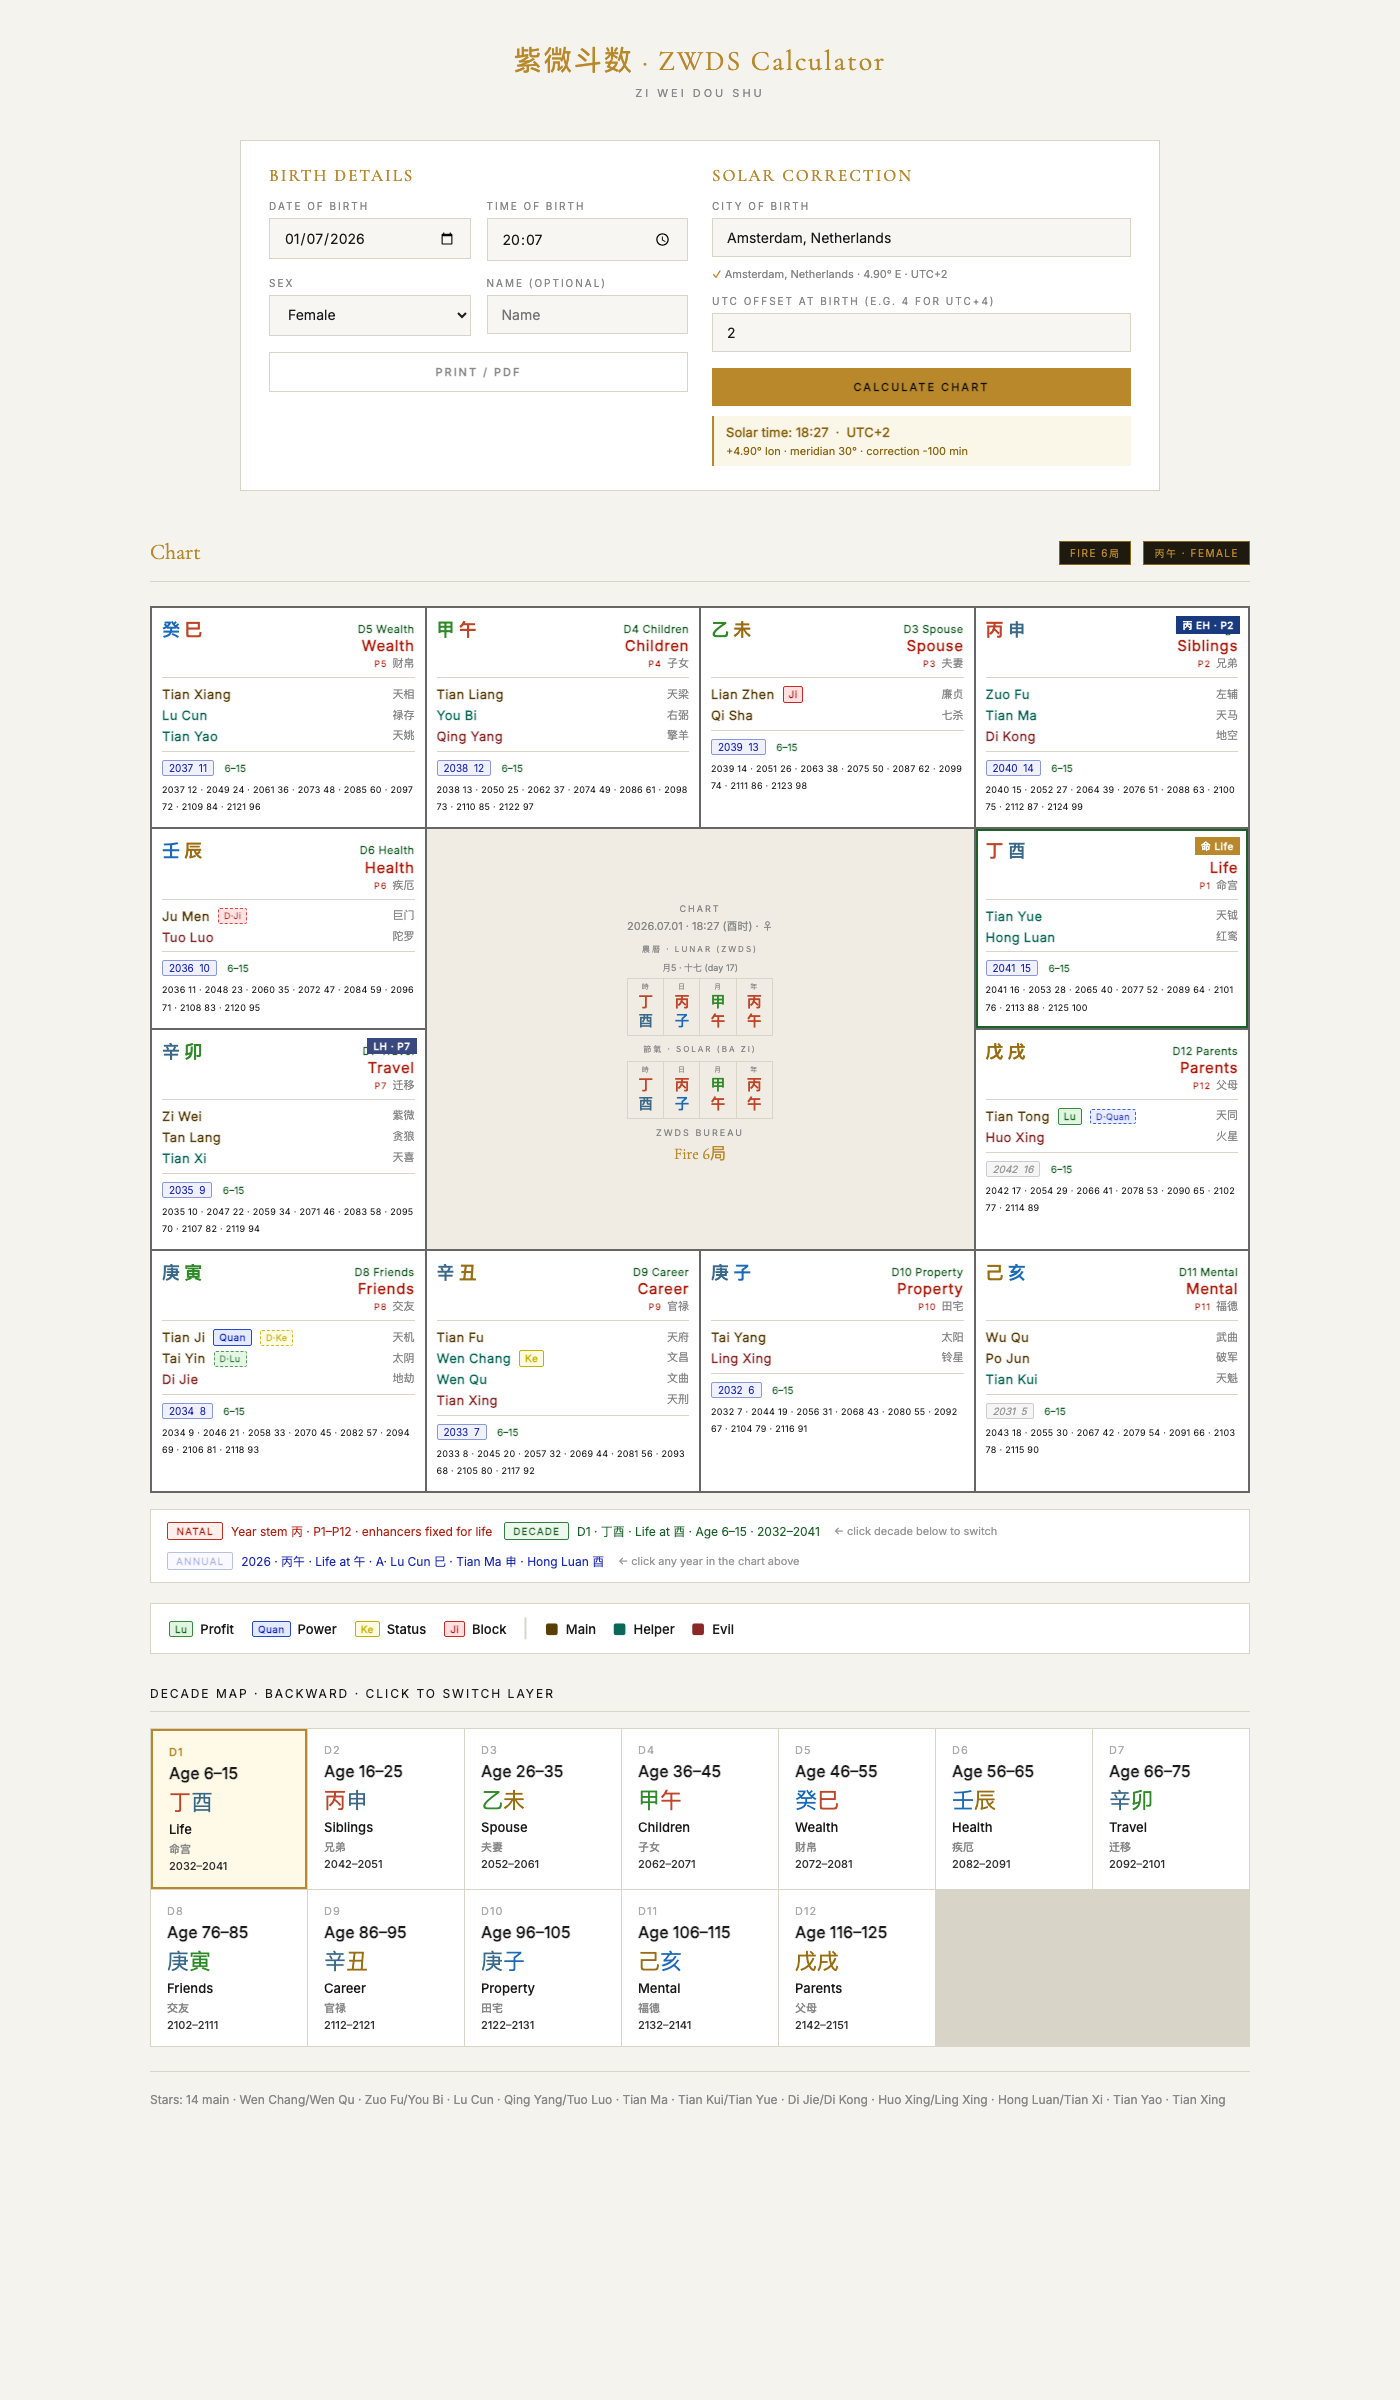
Task: Click the Lu Profit legend badge
Action: tap(181, 1629)
